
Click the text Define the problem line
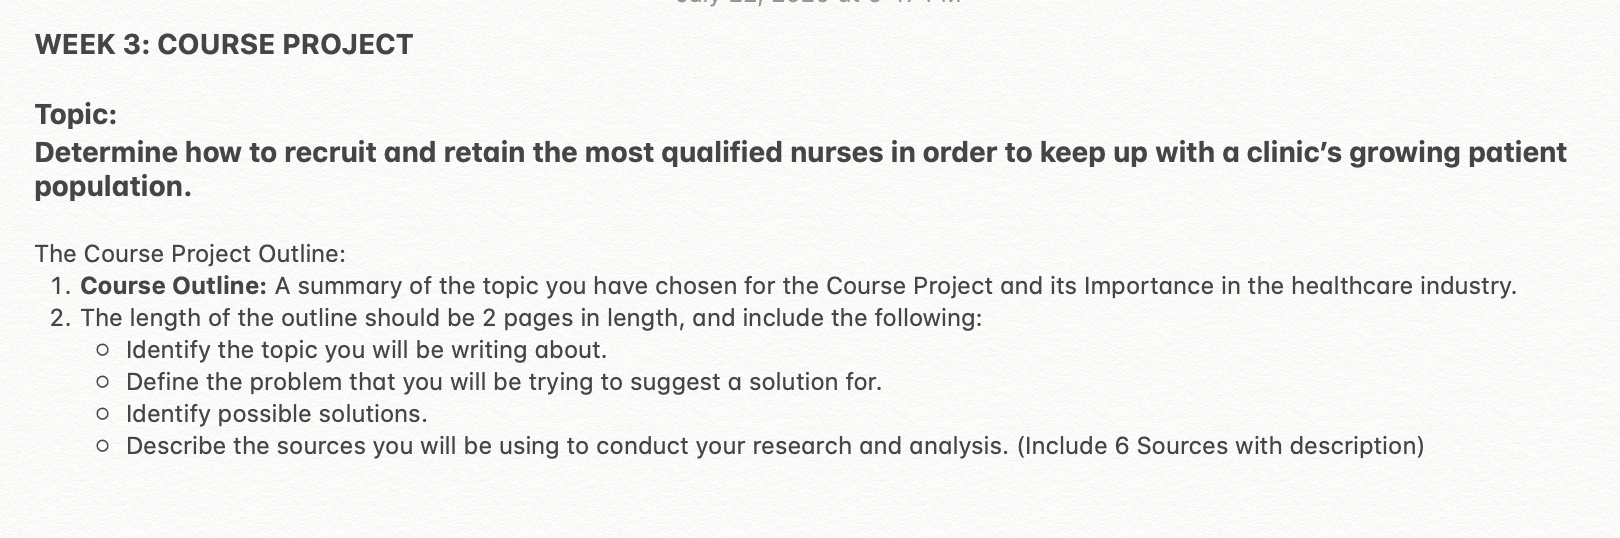[x=504, y=382]
